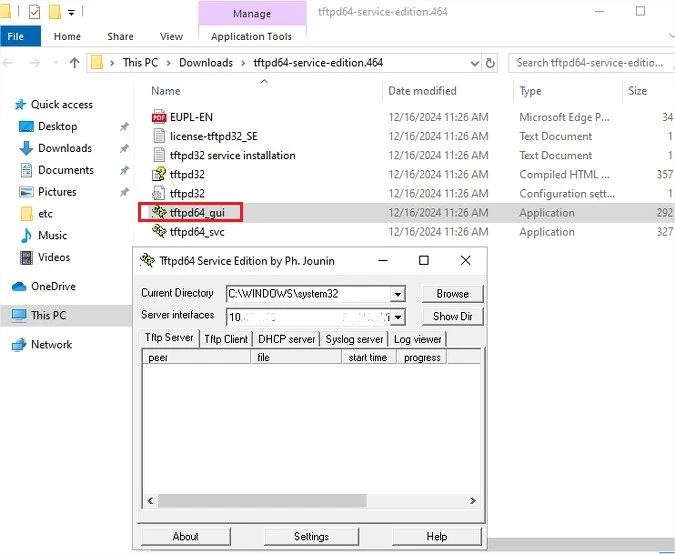Click the OneDrive cloud icon

point(19,286)
